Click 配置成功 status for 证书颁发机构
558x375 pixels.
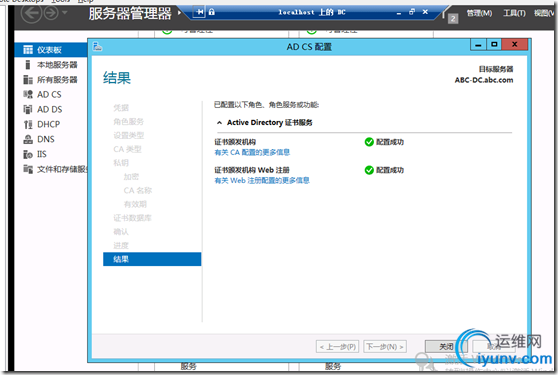tap(390, 142)
